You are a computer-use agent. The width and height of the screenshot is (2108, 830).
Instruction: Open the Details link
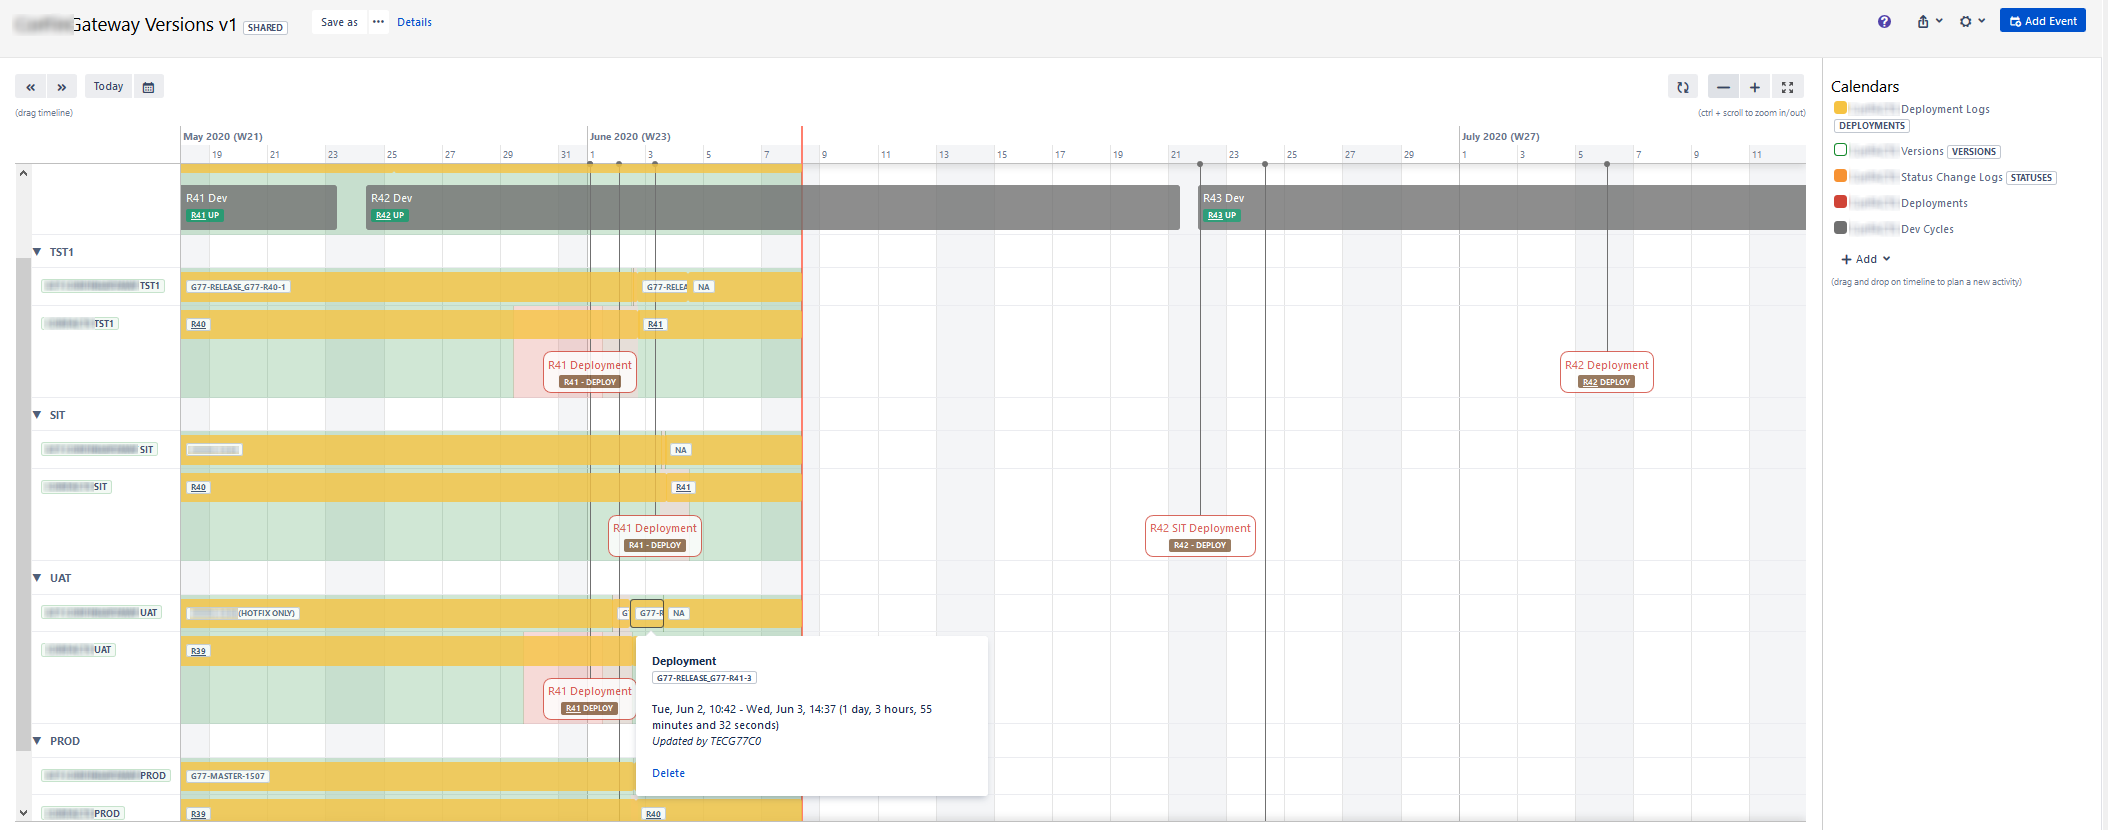point(414,22)
